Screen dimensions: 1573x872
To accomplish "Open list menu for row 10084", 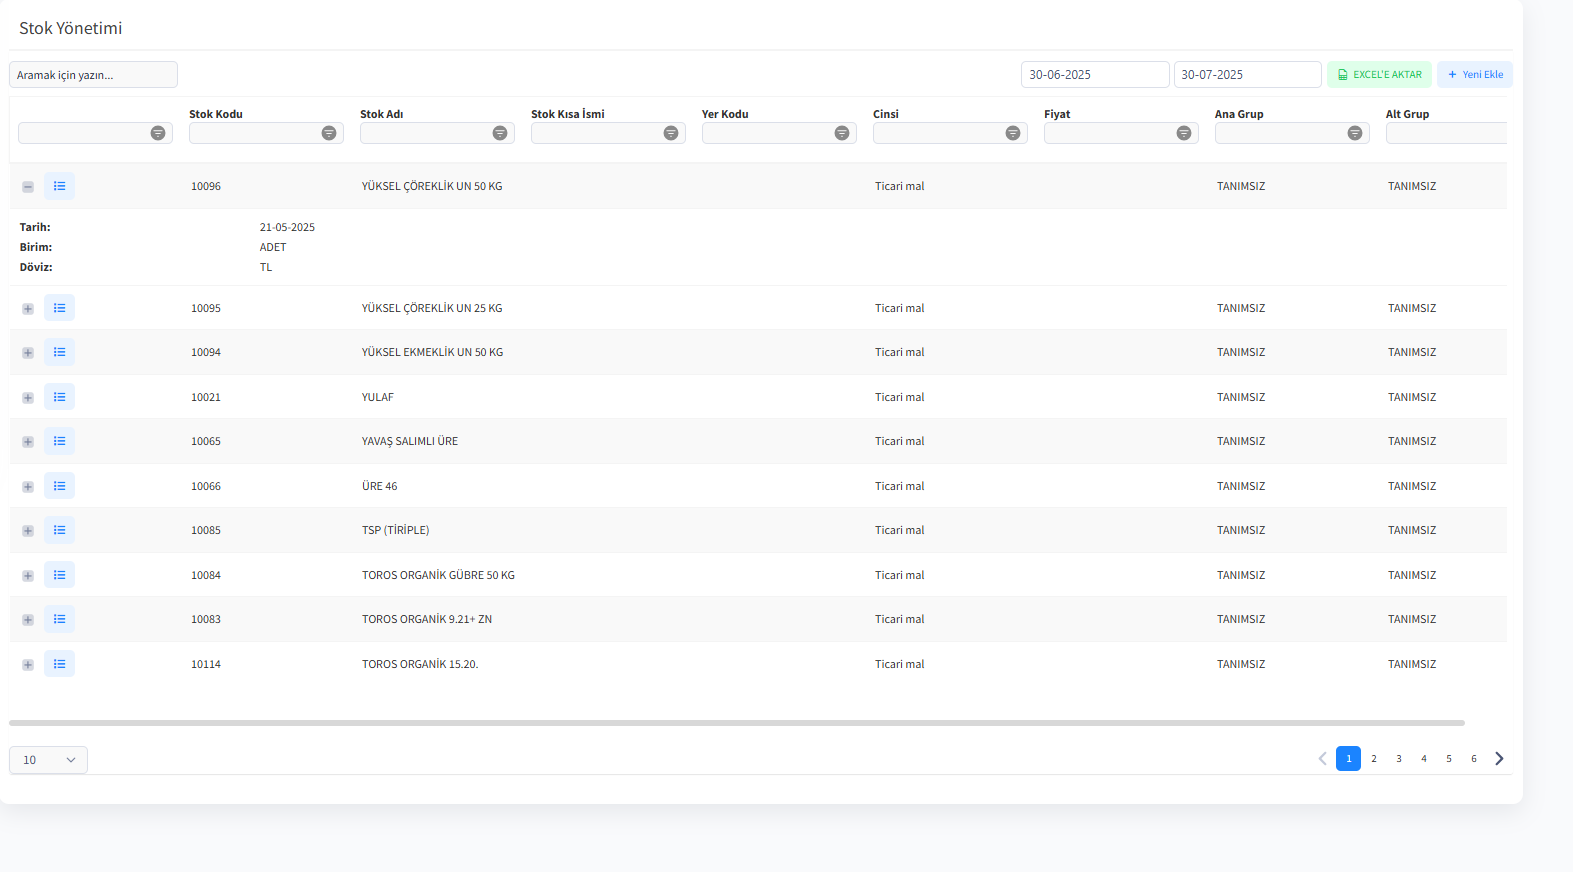I will click(x=59, y=575).
